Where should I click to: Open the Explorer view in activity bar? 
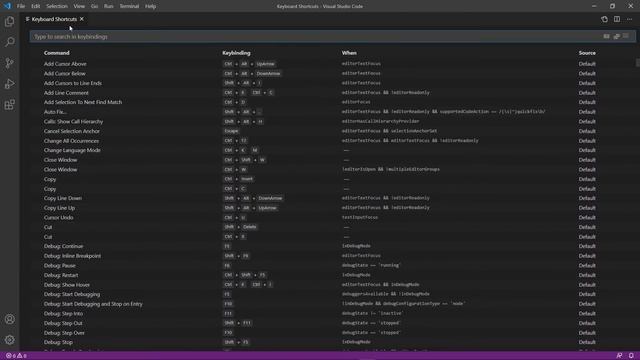(x=9, y=21)
